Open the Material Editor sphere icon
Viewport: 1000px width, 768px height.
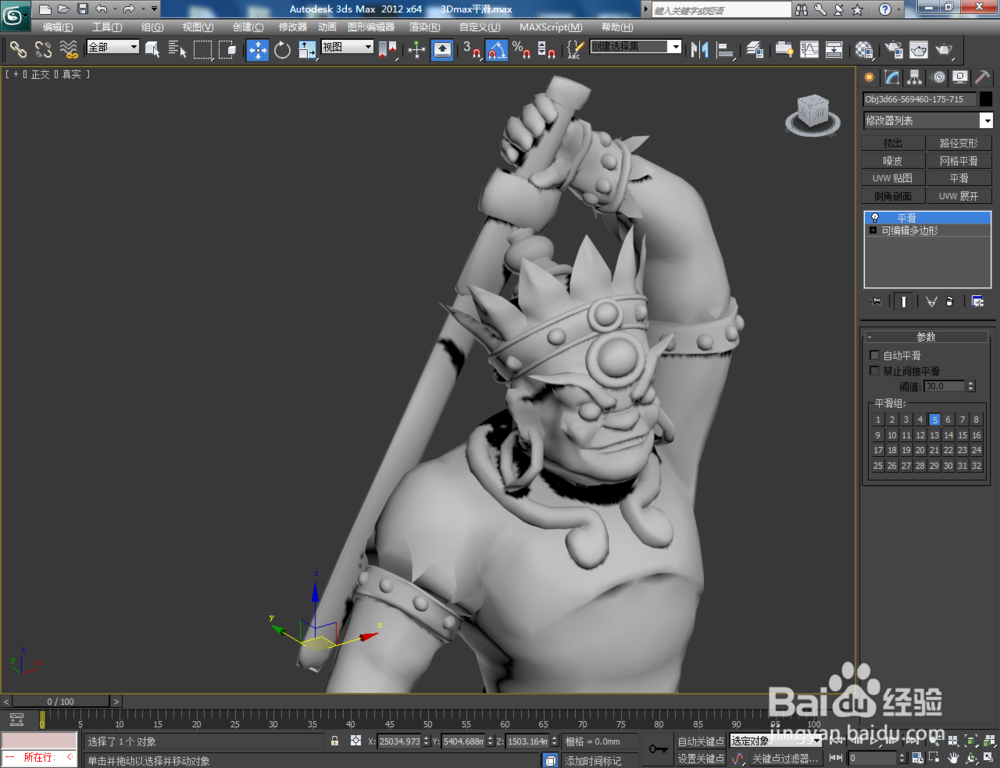click(864, 50)
